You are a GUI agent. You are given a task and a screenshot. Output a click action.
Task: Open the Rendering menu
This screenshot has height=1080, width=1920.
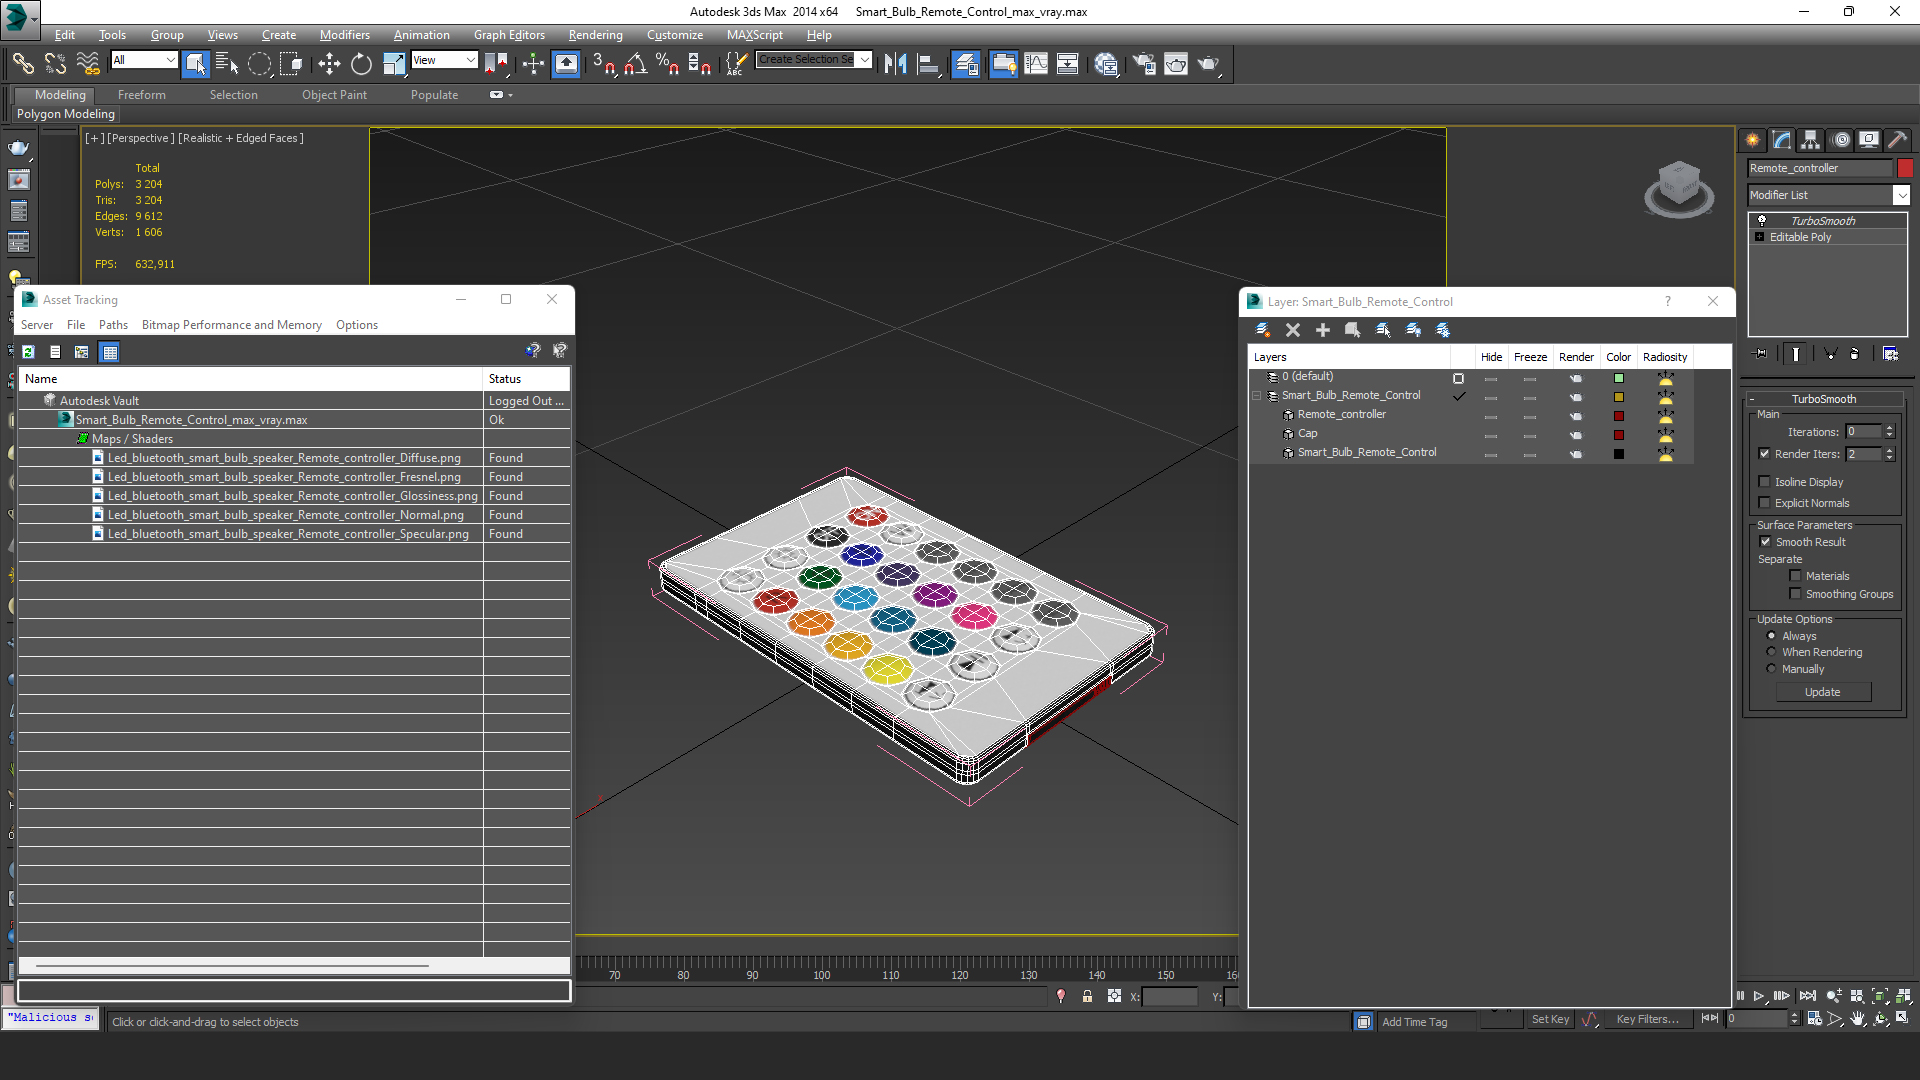coord(595,35)
